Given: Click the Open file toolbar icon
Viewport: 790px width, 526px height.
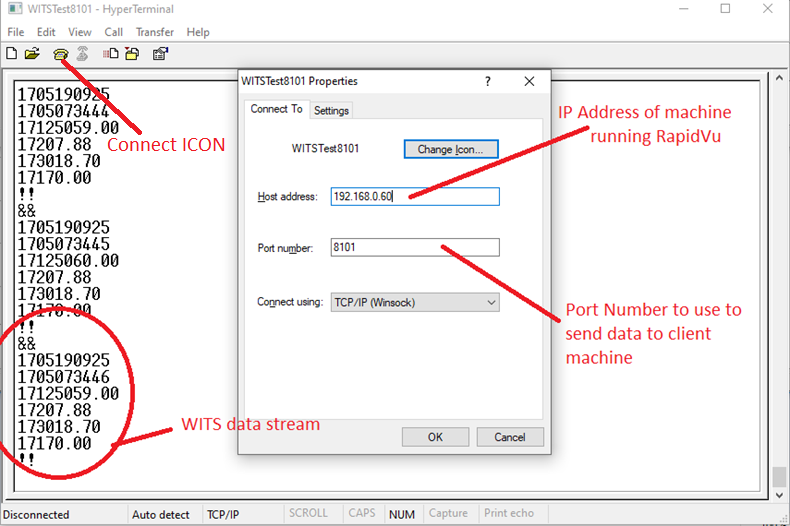Looking at the screenshot, I should (x=32, y=53).
